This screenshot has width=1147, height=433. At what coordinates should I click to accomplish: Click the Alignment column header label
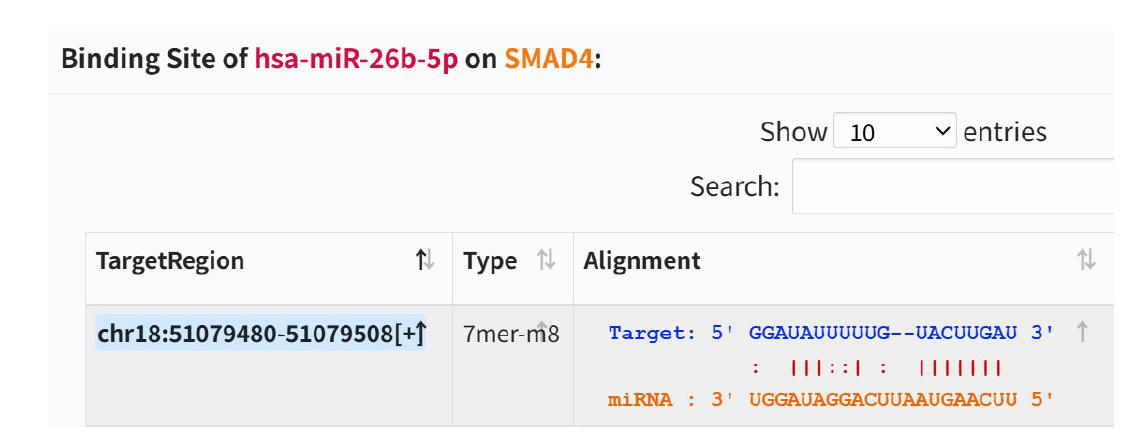[642, 261]
